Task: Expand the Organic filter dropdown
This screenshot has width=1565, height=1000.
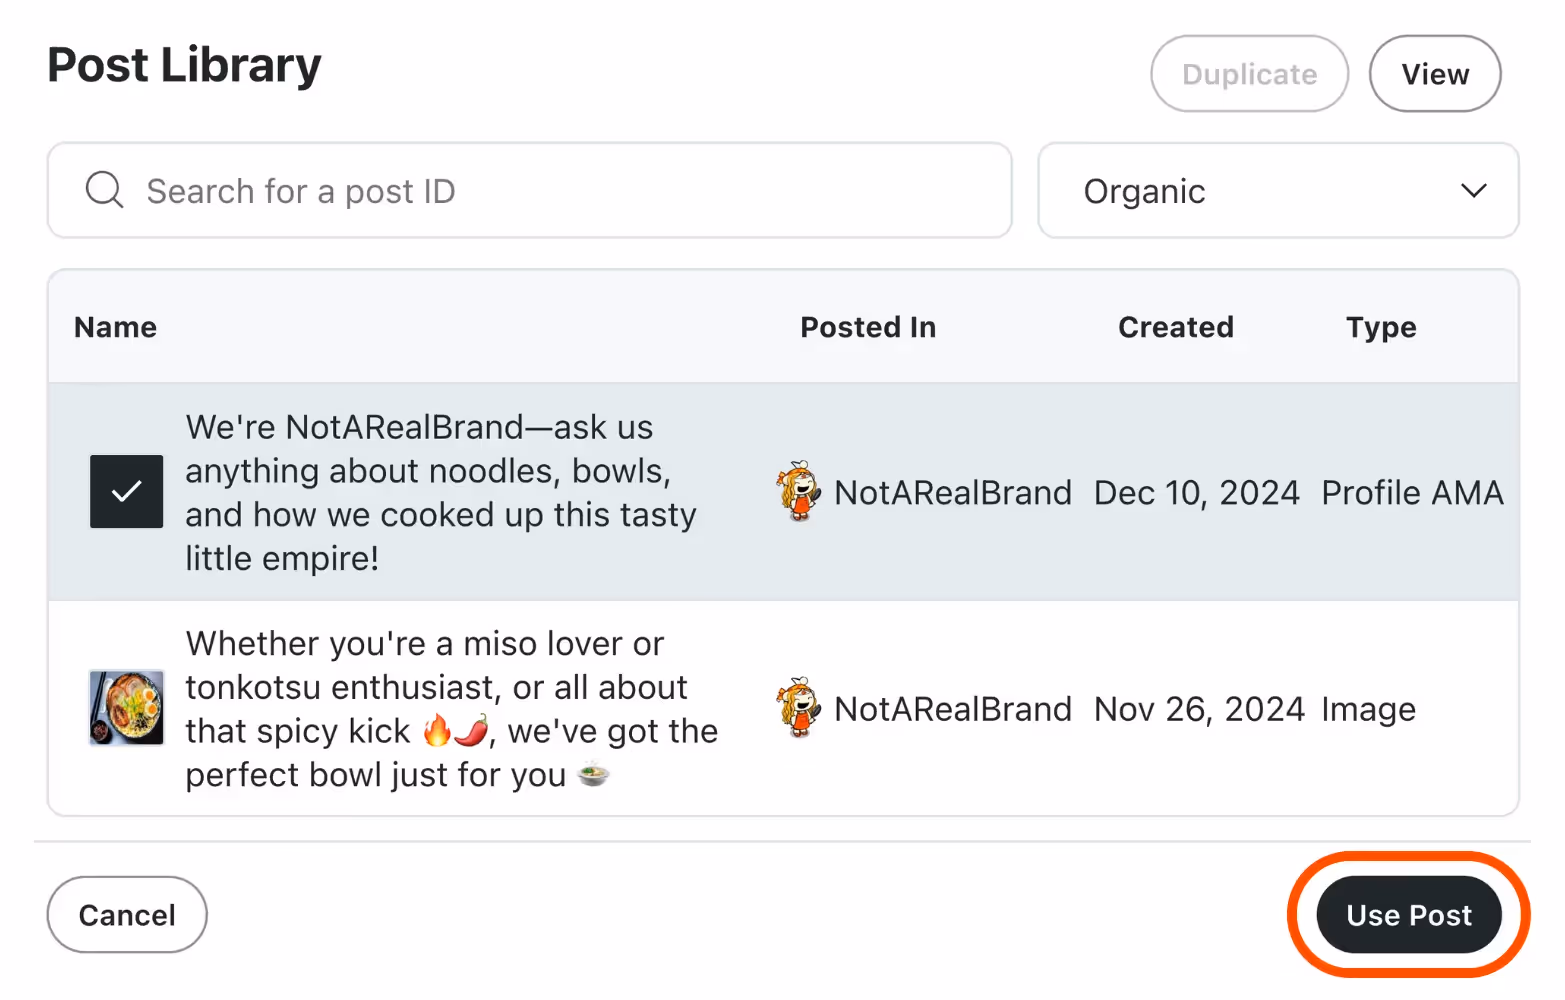Action: click(x=1277, y=190)
